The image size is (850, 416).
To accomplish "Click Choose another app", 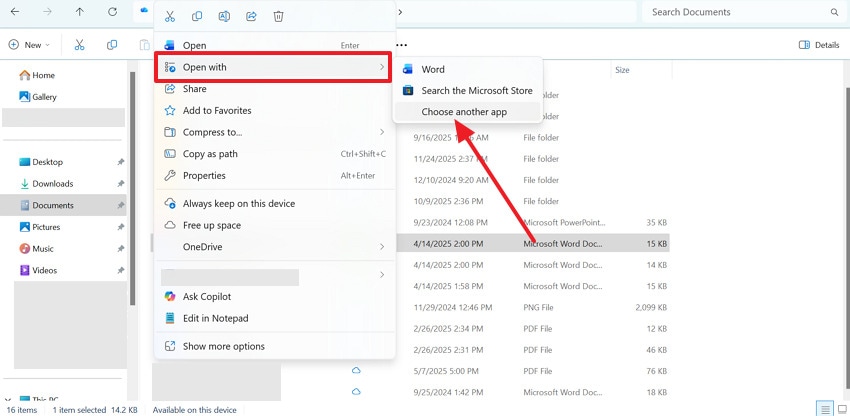I will pyautogui.click(x=467, y=112).
